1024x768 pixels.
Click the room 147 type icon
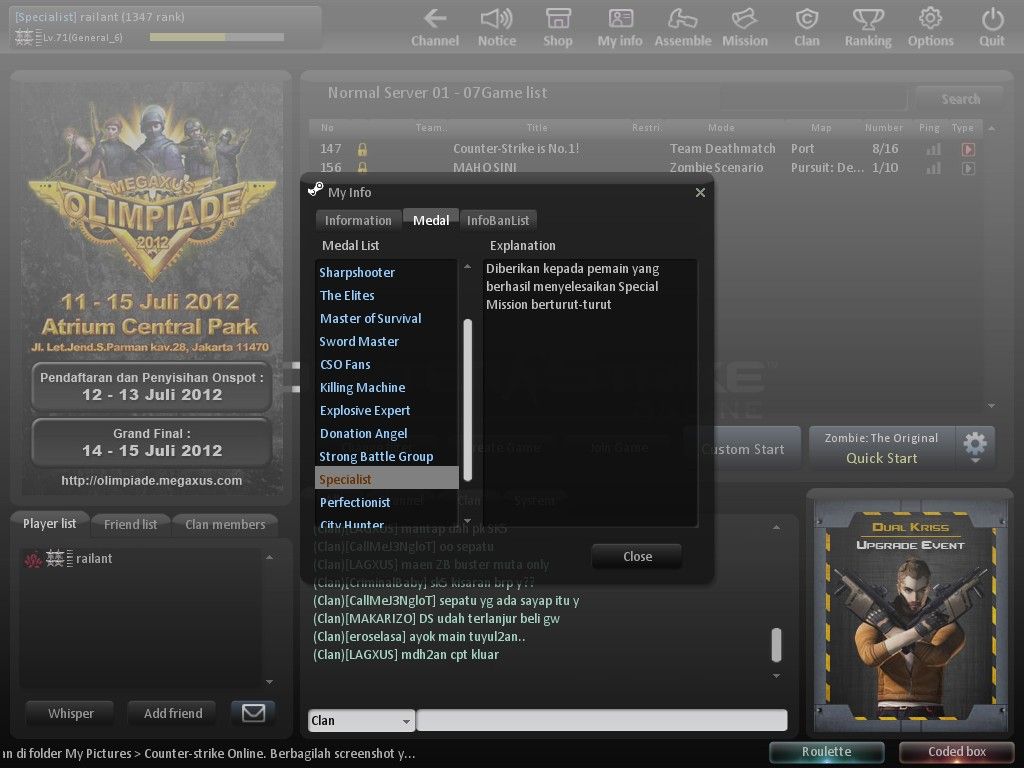(968, 150)
